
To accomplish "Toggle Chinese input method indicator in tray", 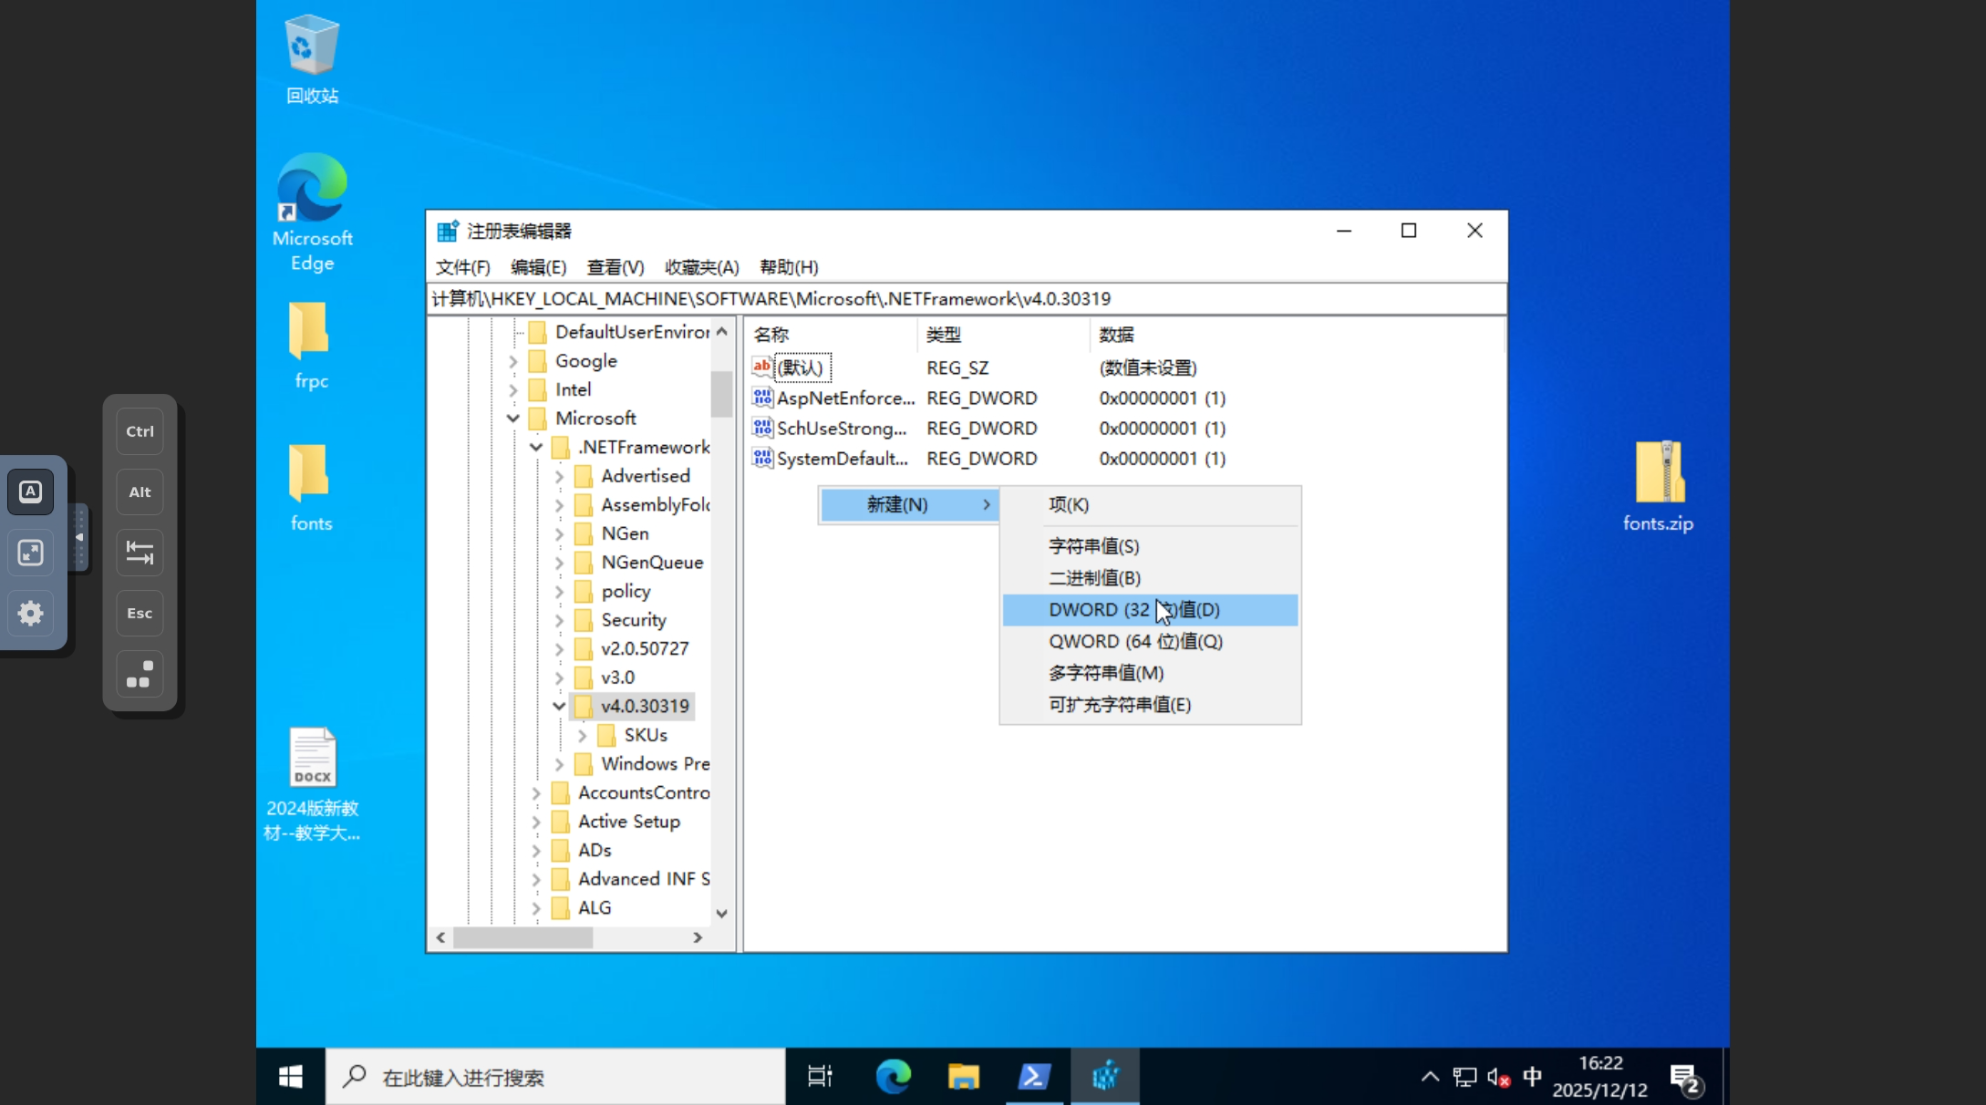I will coord(1531,1076).
